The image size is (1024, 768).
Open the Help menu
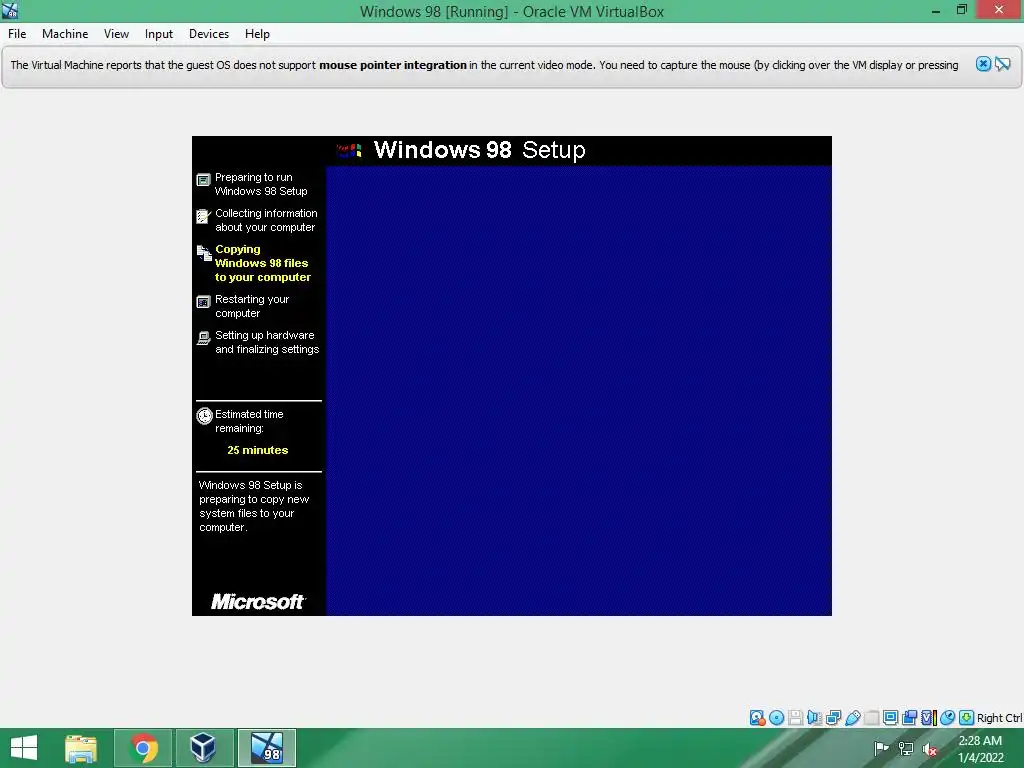tap(257, 34)
